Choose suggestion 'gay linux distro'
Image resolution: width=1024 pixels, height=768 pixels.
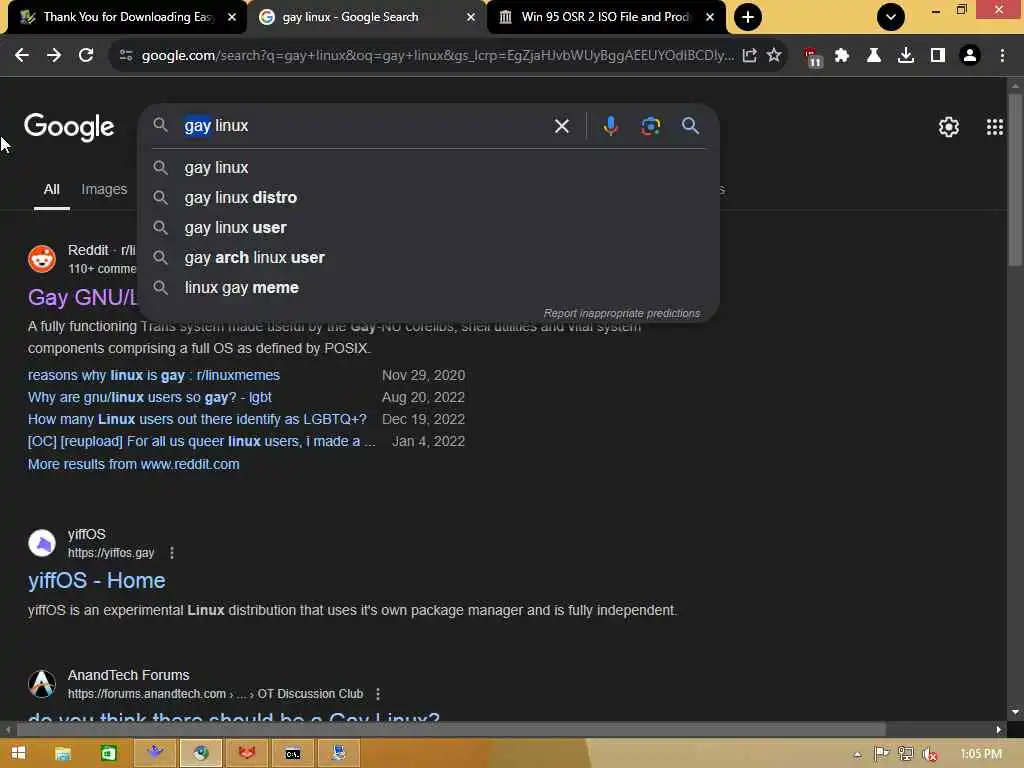429,197
